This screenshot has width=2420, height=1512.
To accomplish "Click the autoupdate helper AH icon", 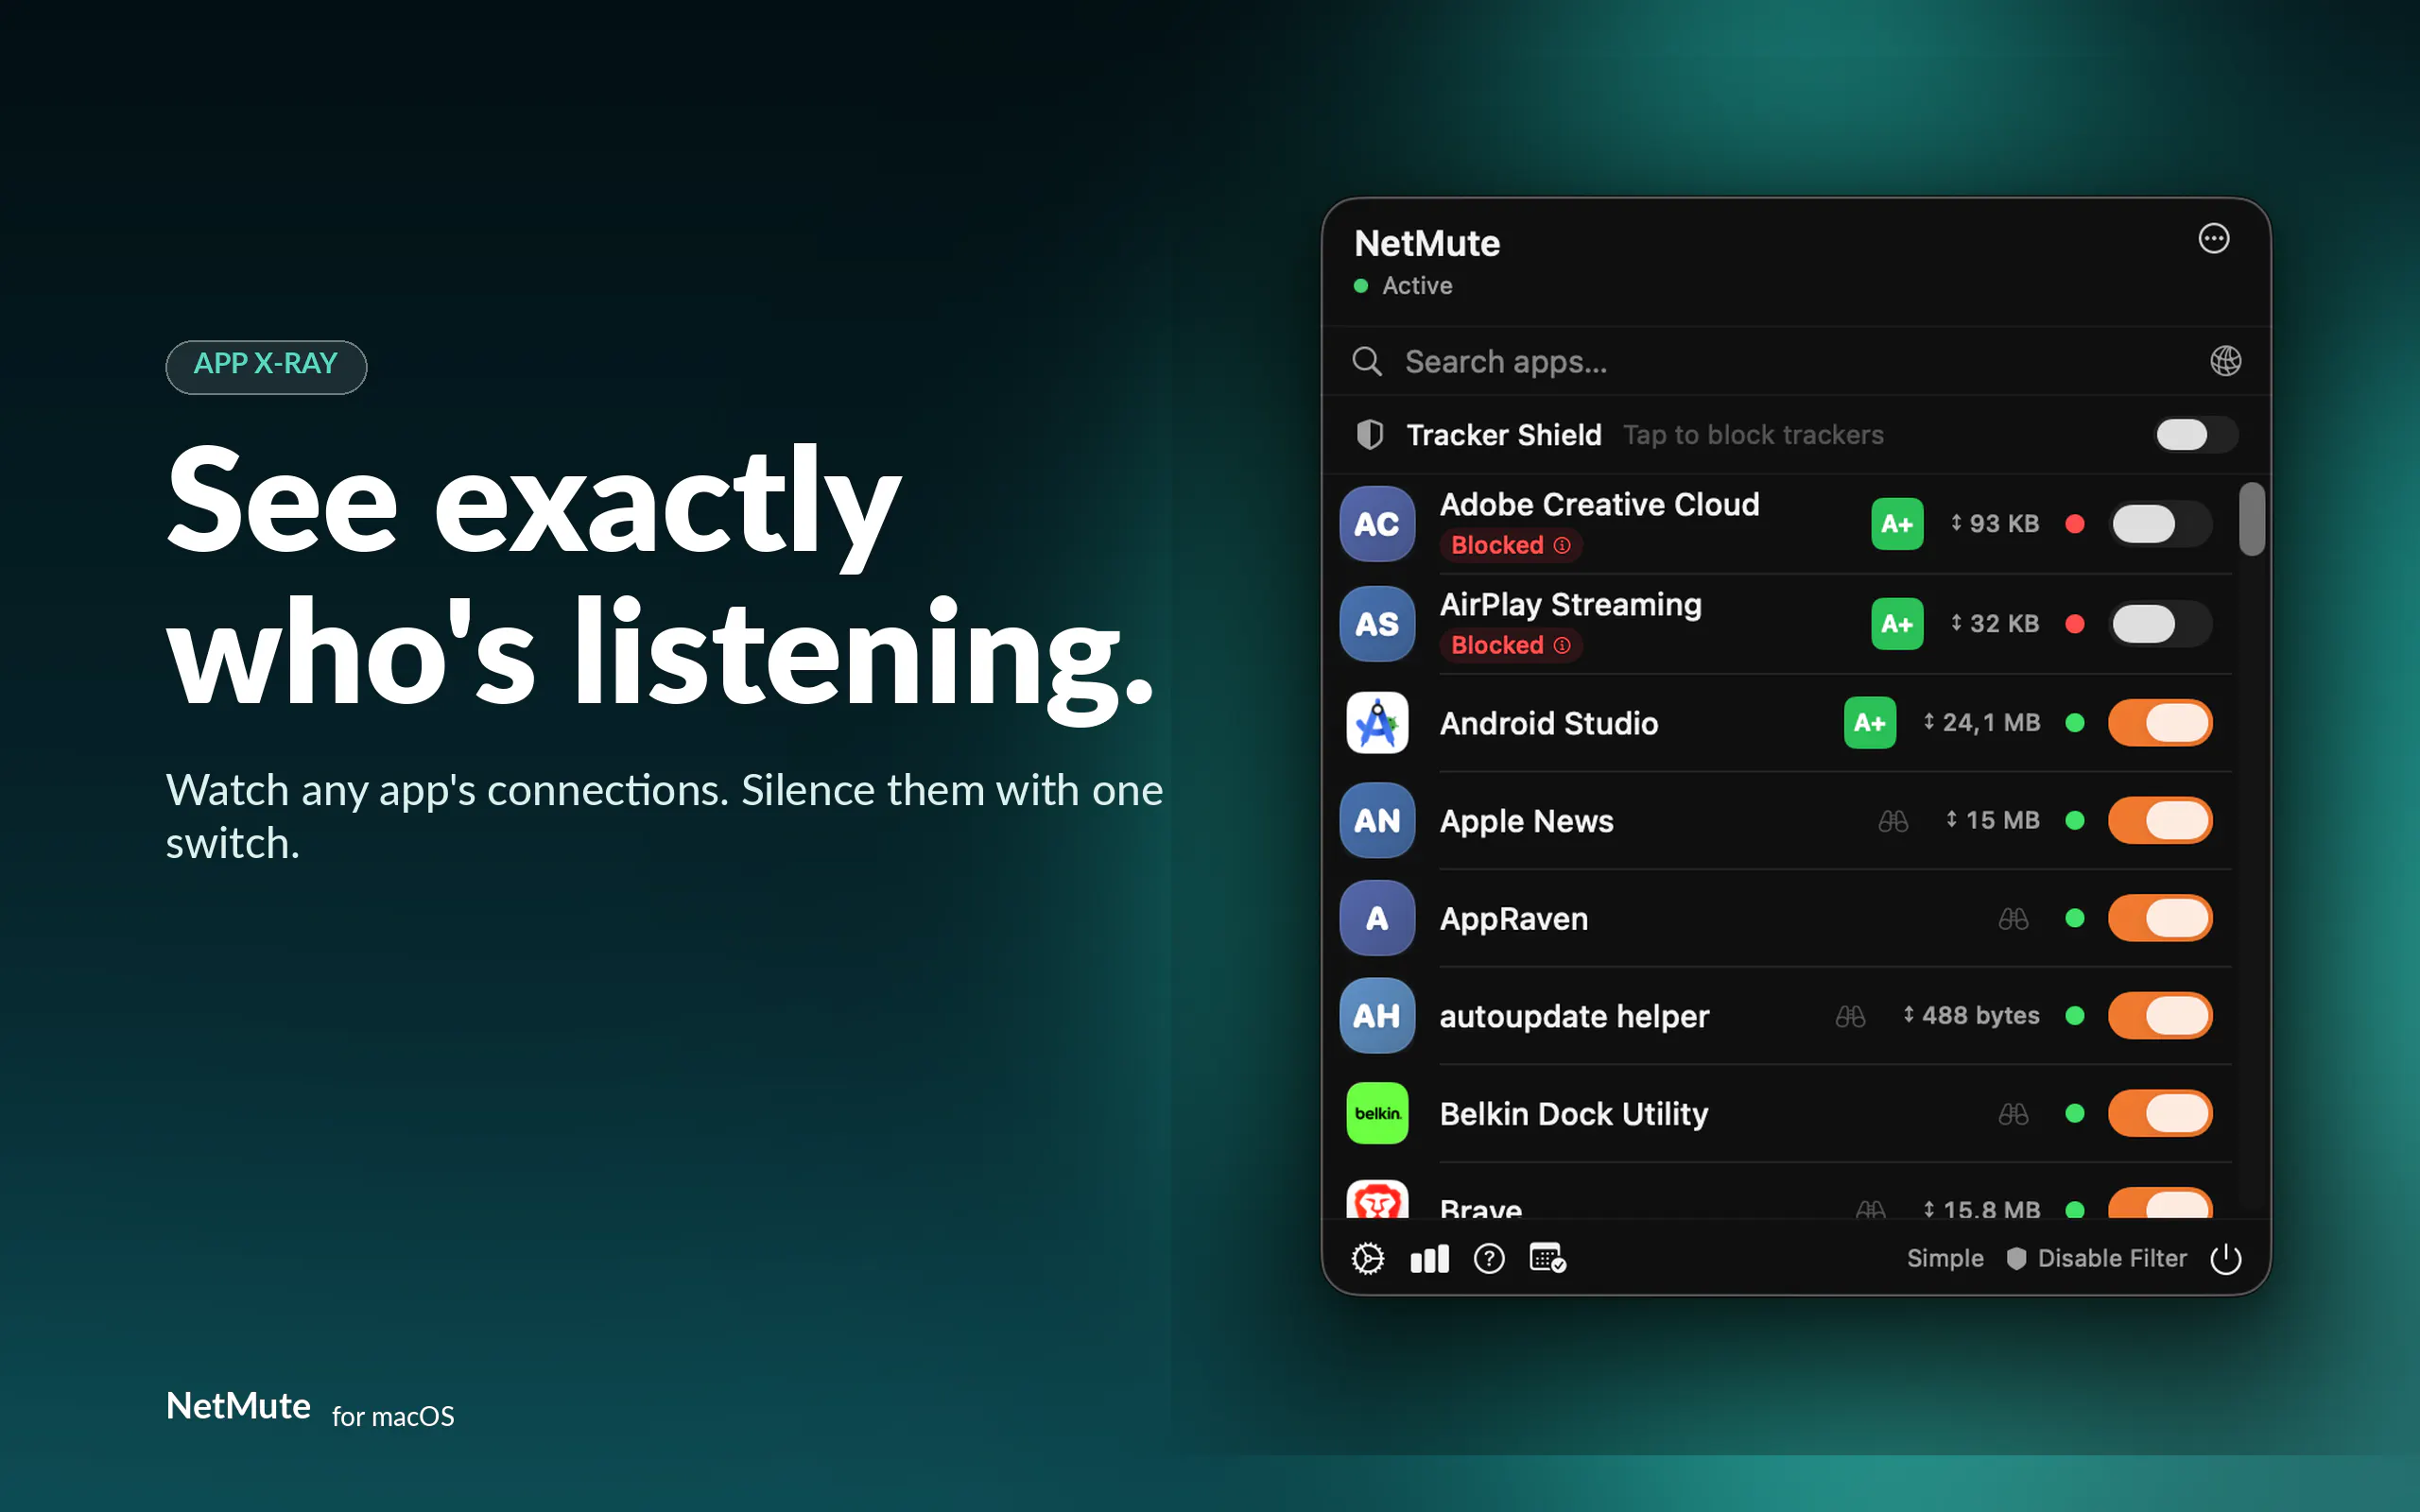I will 1377,1016.
